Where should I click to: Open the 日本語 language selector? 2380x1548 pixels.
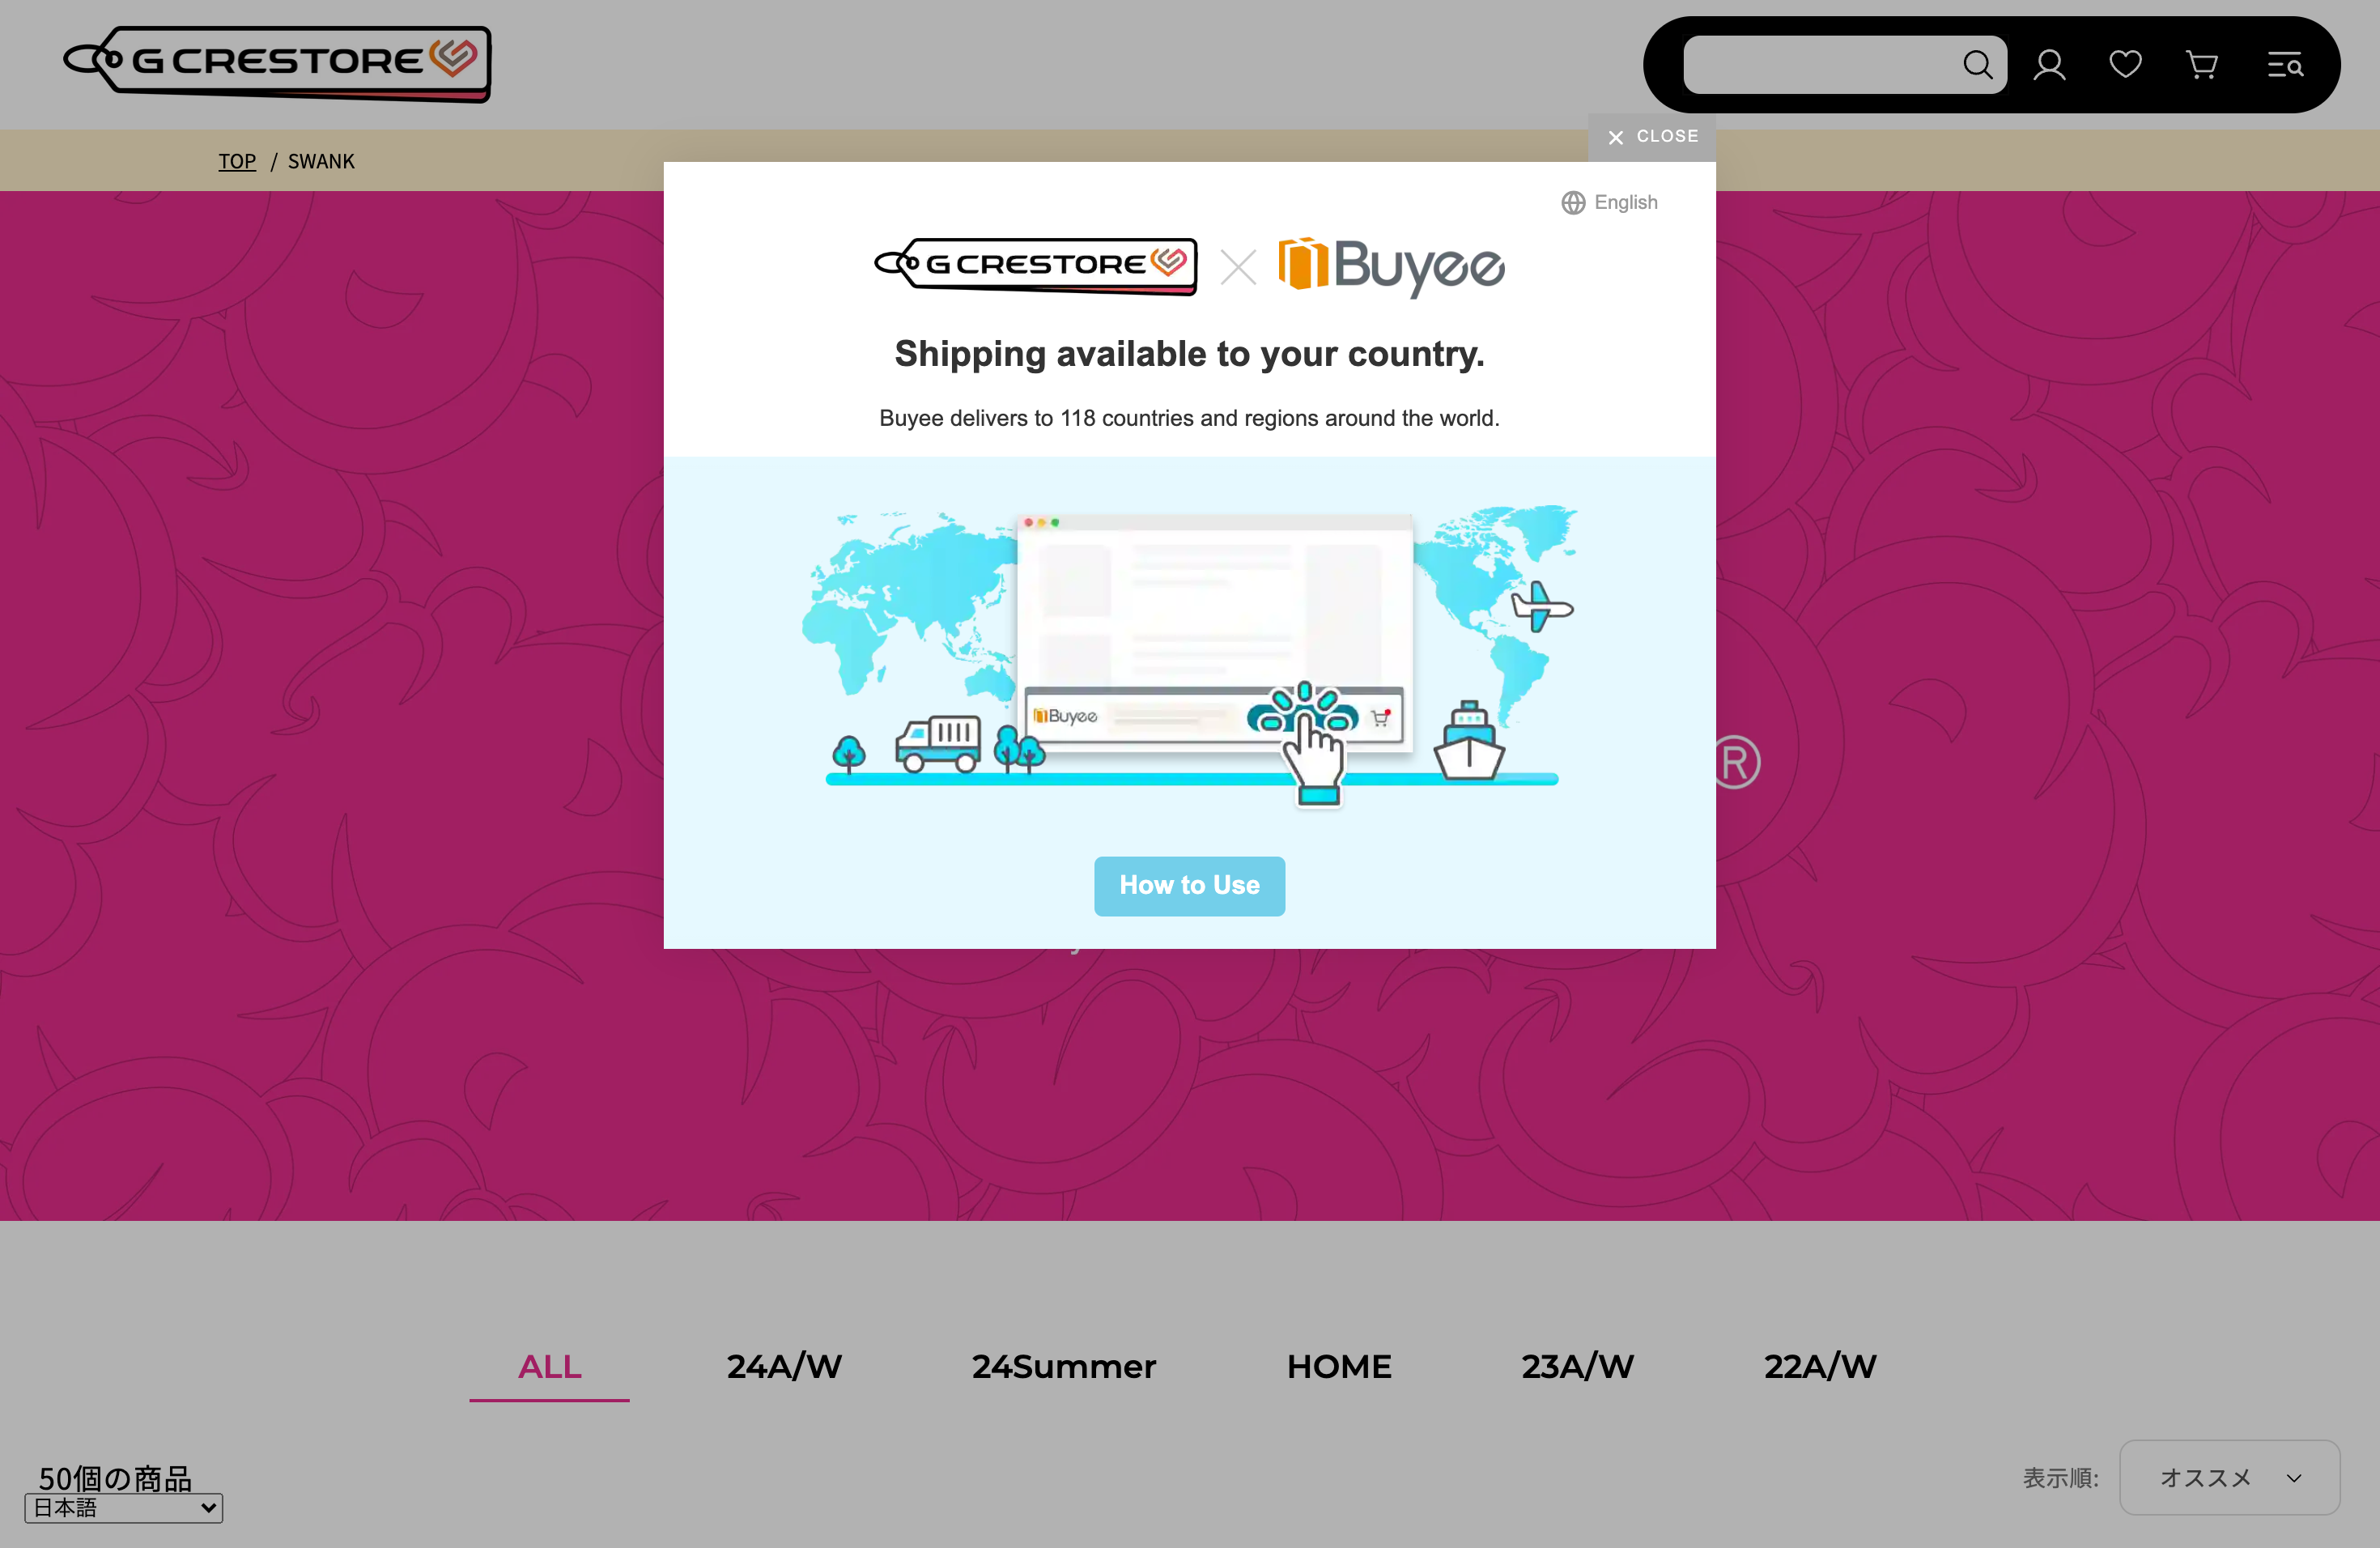point(124,1508)
